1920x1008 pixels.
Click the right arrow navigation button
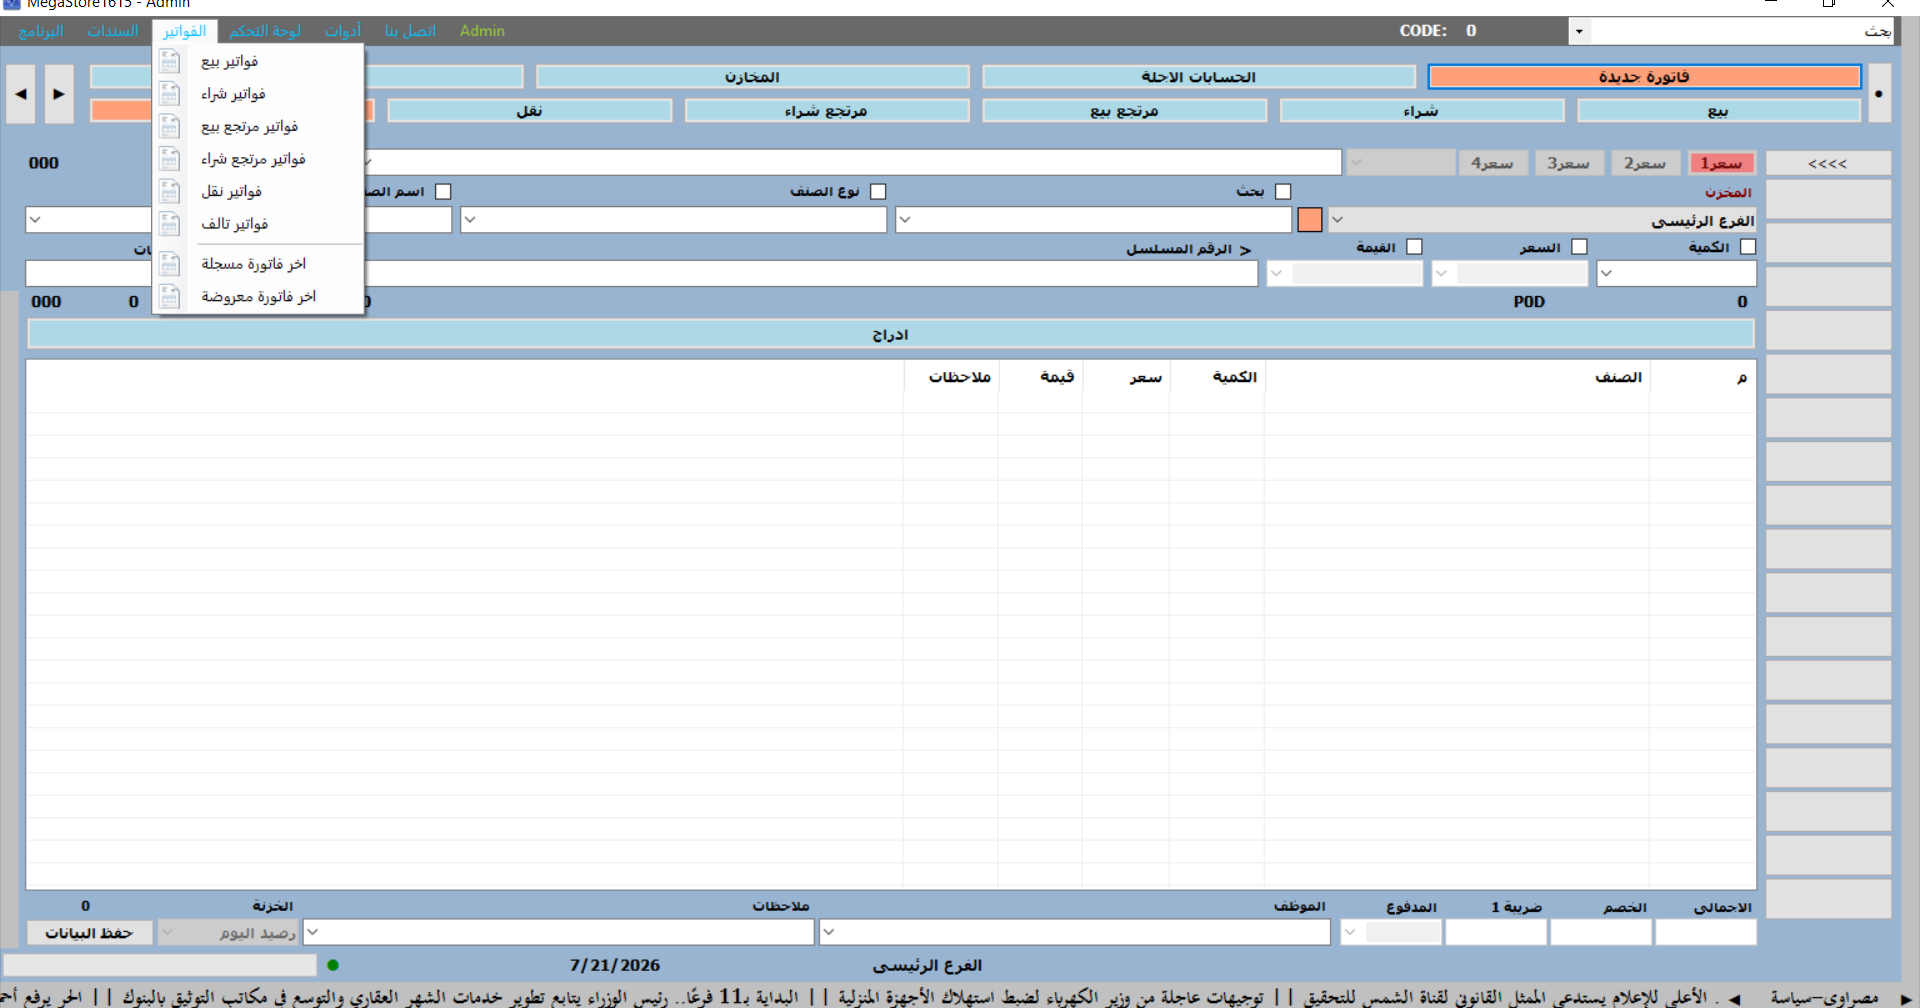[59, 94]
